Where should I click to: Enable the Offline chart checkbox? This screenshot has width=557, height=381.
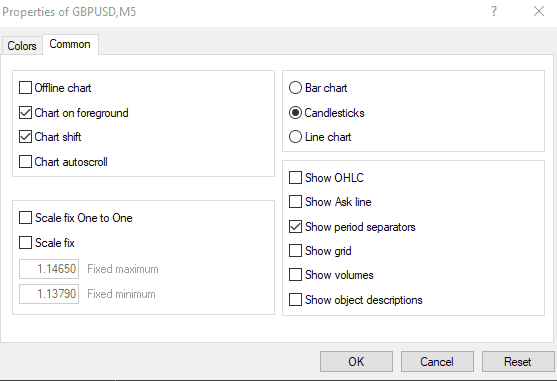tap(25, 88)
